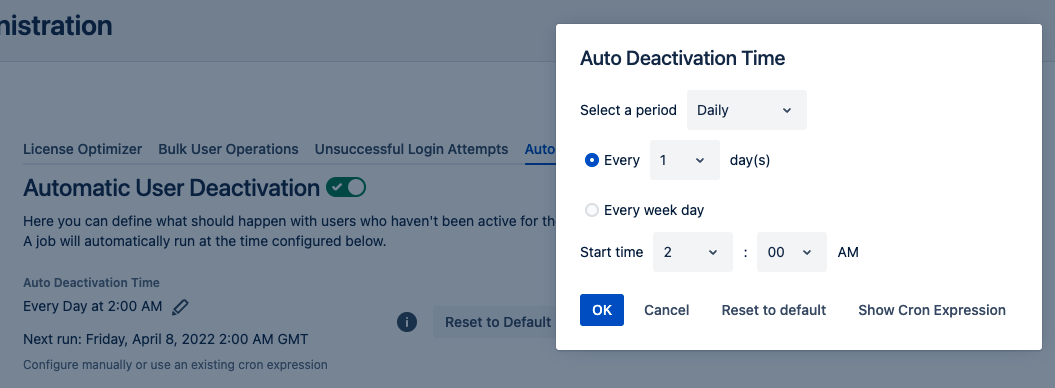
Task: Click Cancel in the Auto Deactivation dialog
Action: [x=667, y=310]
